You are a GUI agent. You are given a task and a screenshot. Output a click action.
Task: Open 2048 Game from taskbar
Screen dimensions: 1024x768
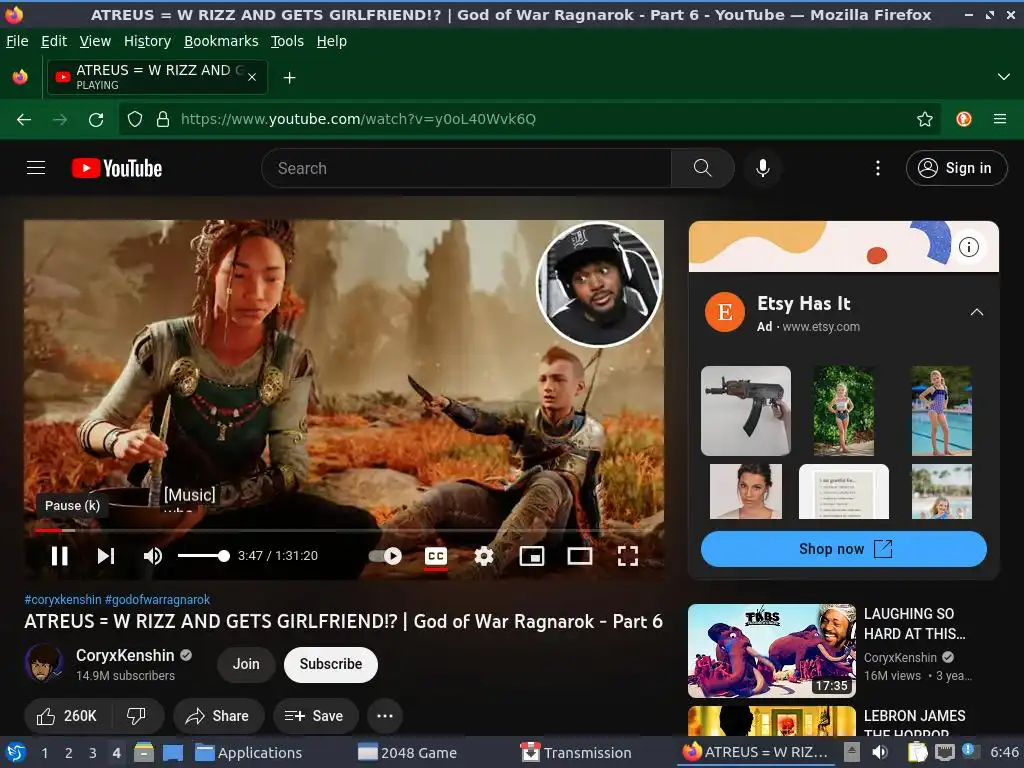[x=407, y=753]
